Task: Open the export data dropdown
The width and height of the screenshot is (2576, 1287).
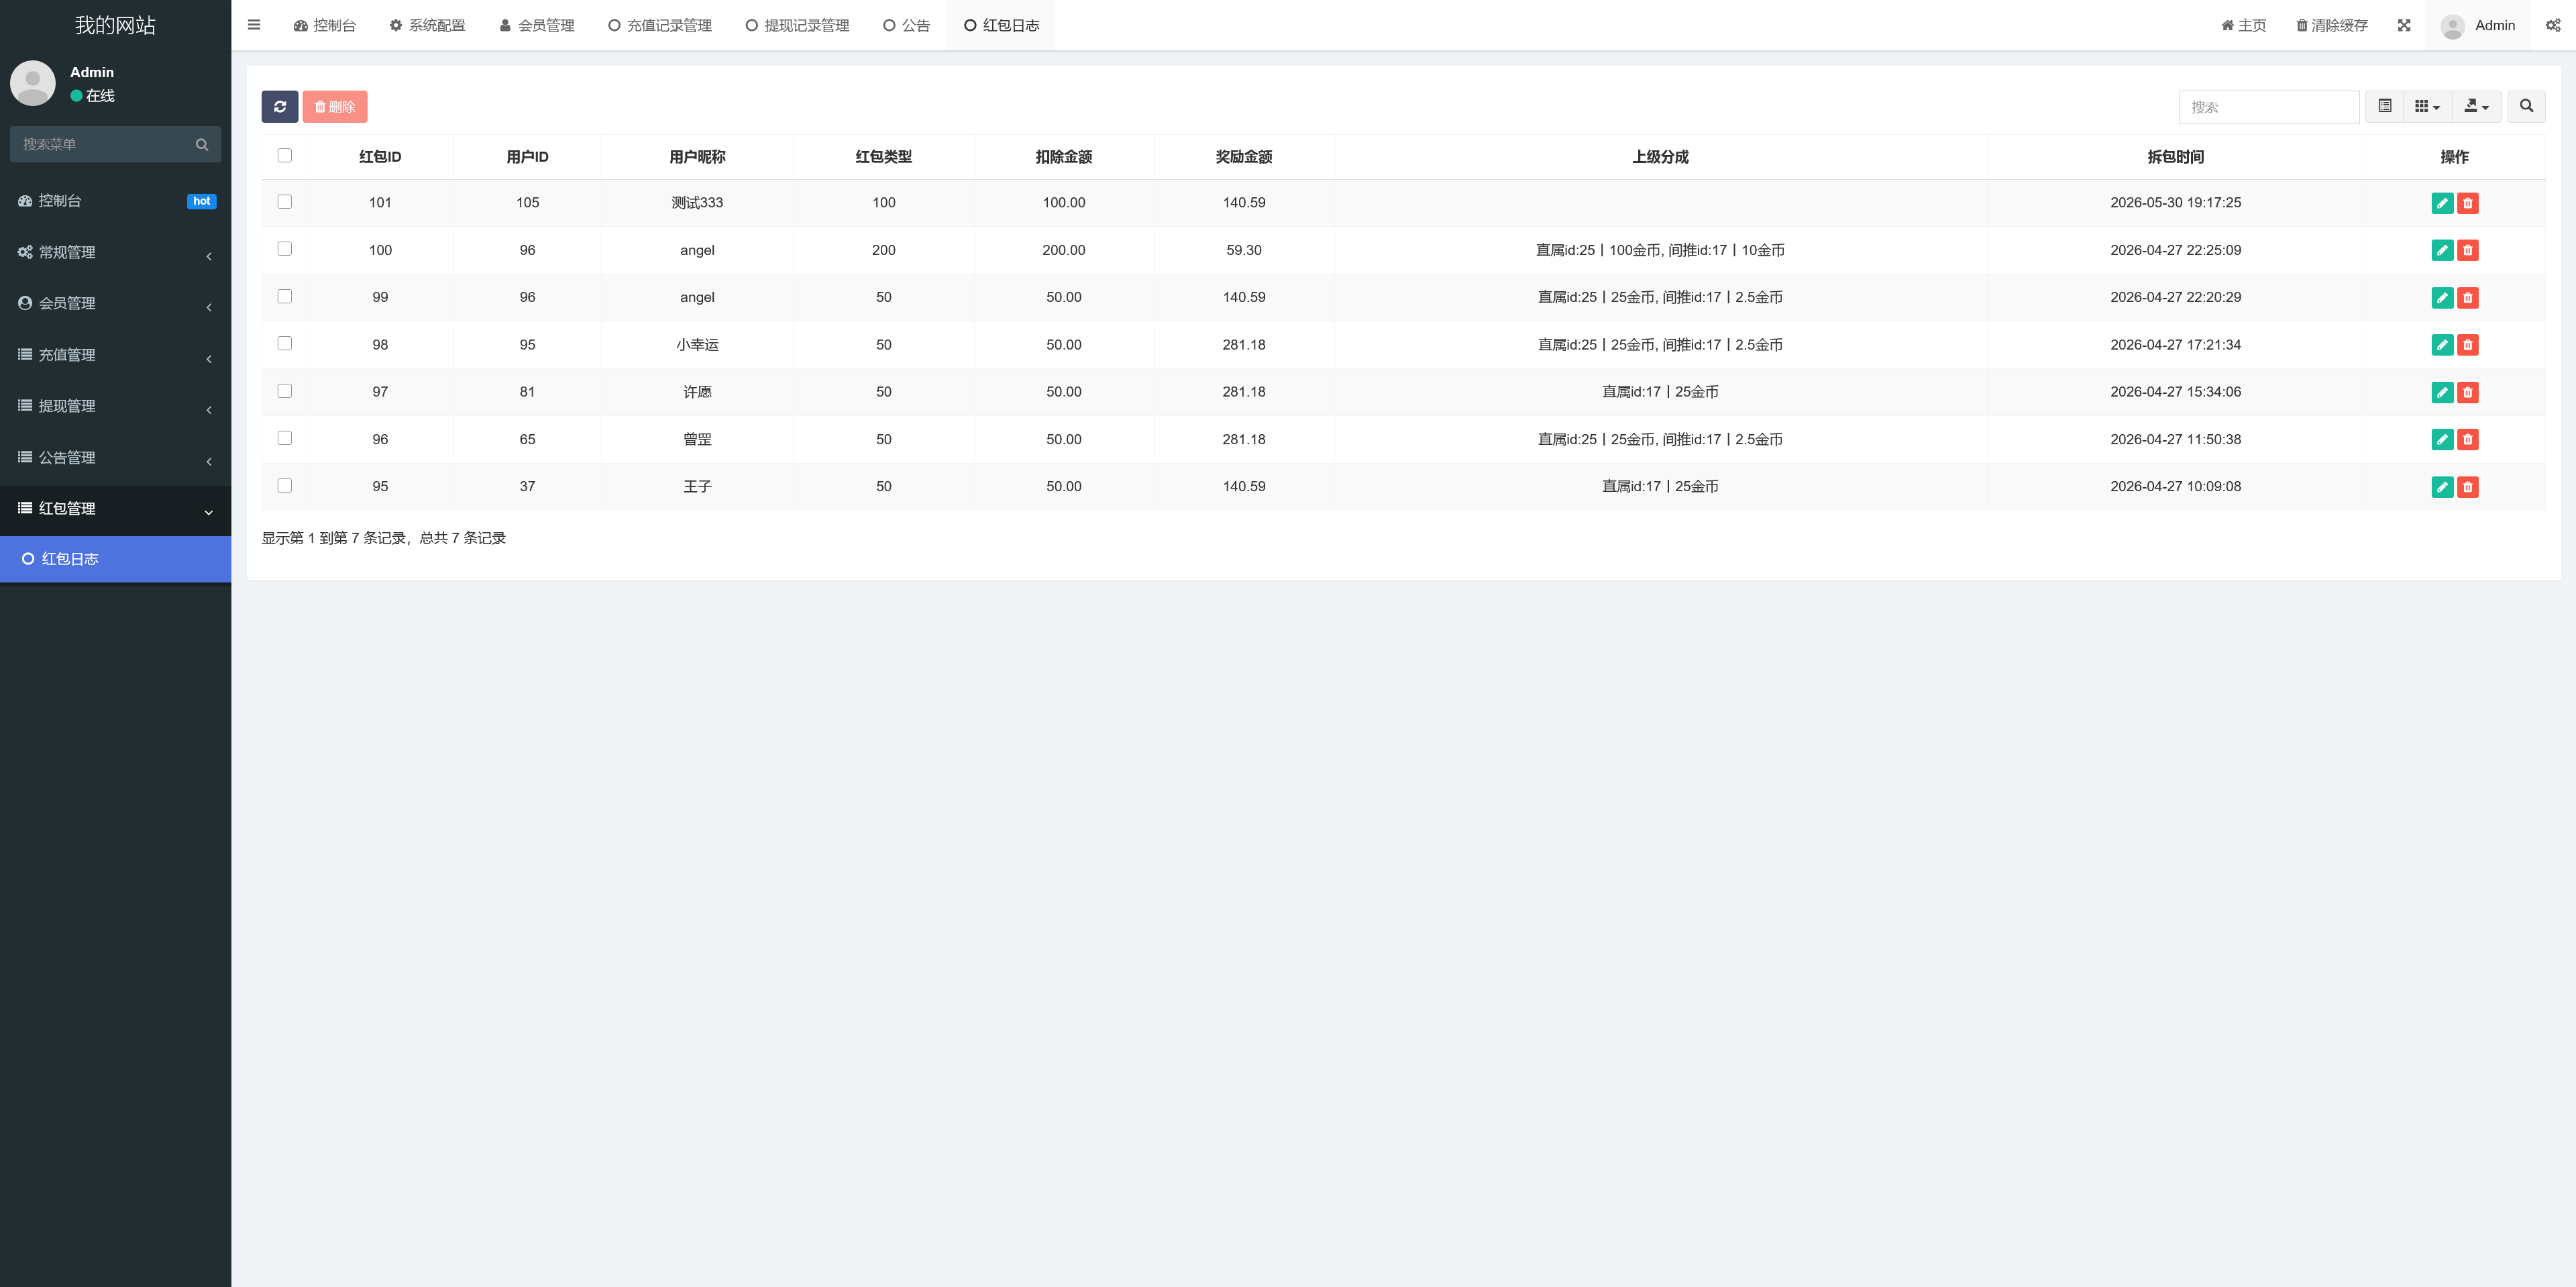Action: tap(2477, 106)
